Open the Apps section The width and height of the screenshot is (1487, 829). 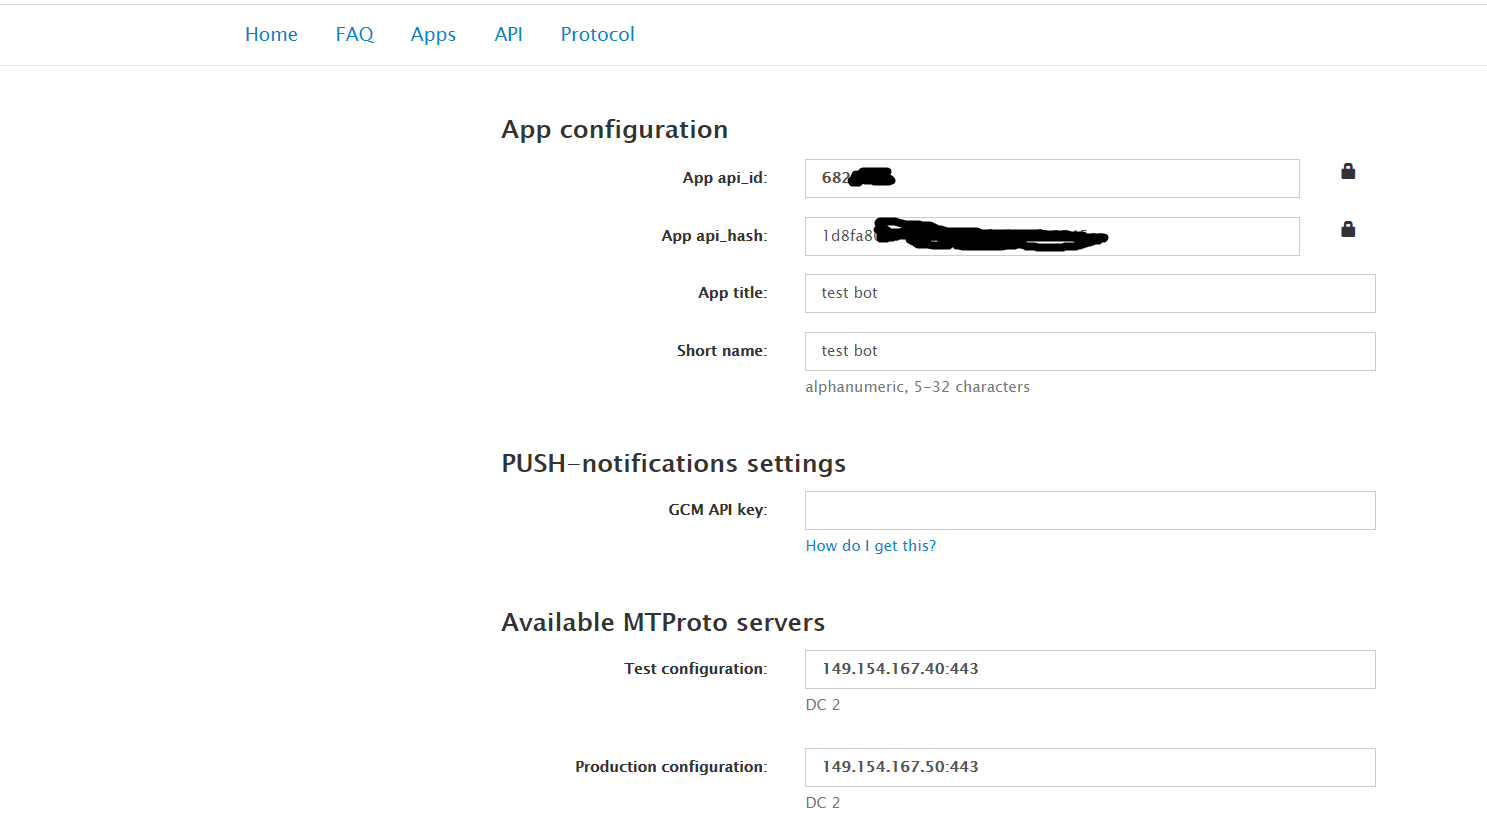(x=433, y=34)
